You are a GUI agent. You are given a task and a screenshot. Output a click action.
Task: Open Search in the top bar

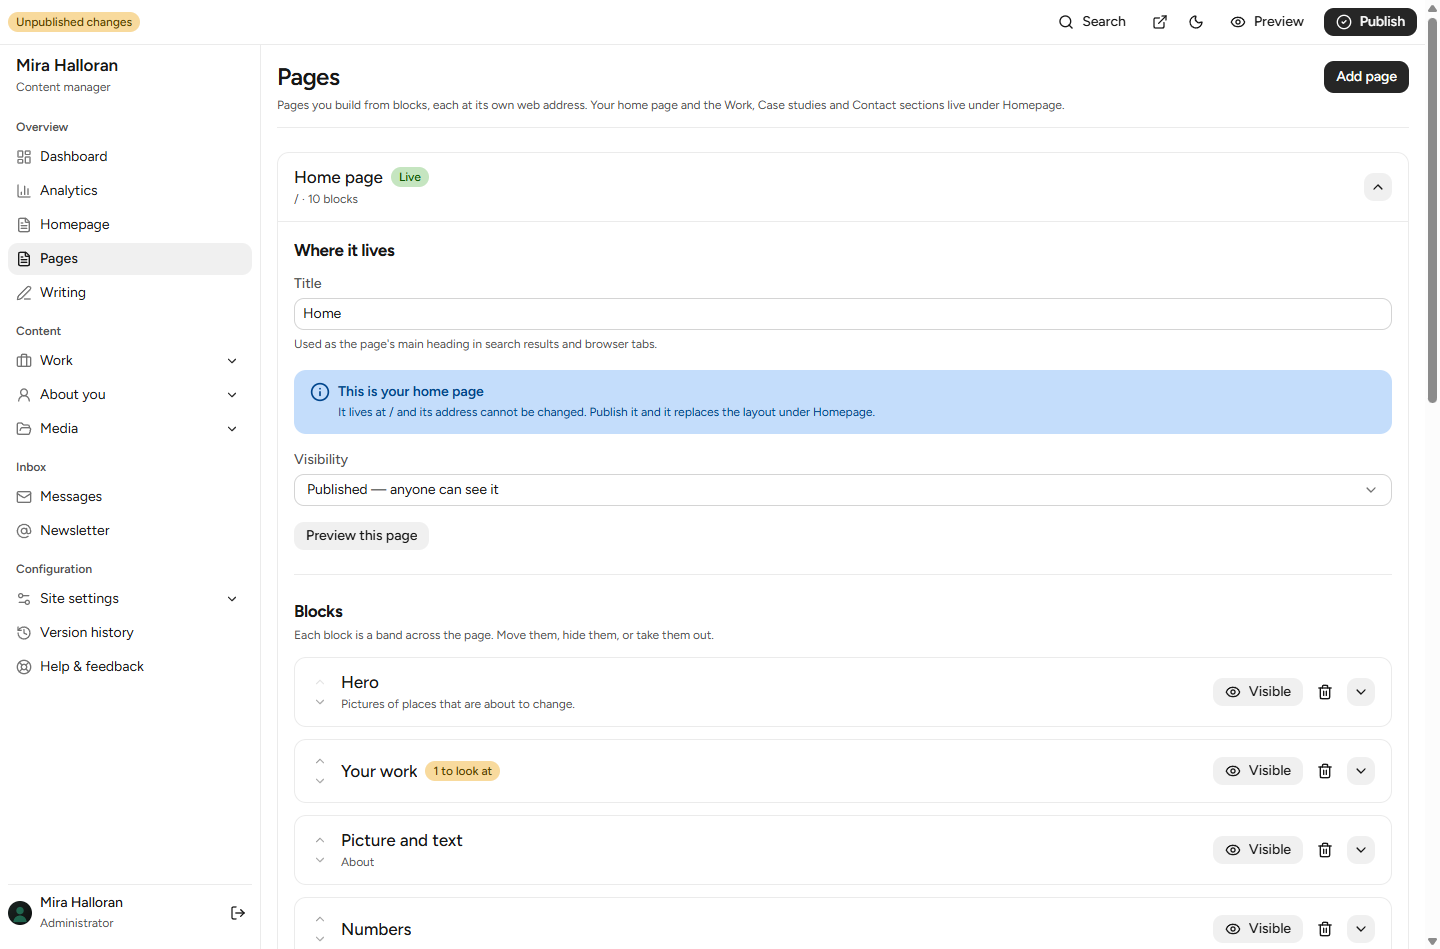(1092, 22)
